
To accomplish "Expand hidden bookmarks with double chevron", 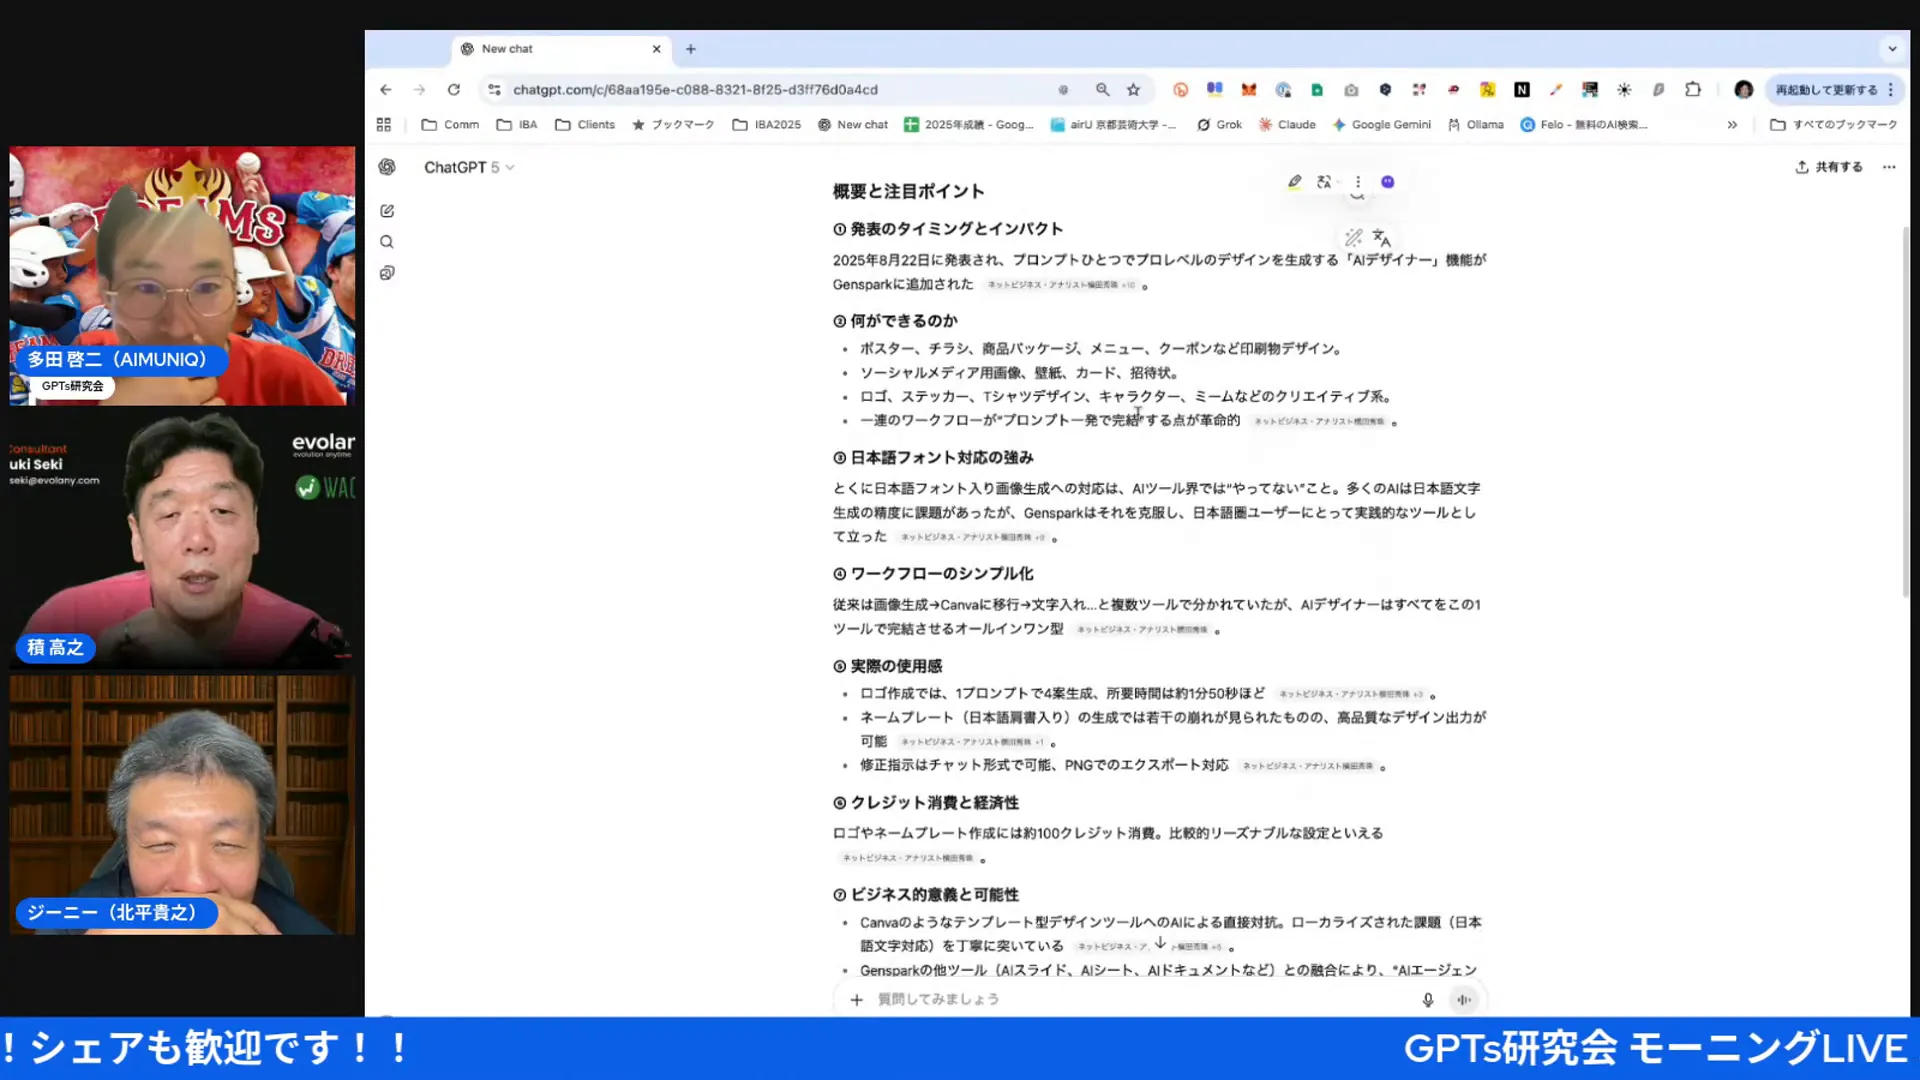I will pos(1732,125).
